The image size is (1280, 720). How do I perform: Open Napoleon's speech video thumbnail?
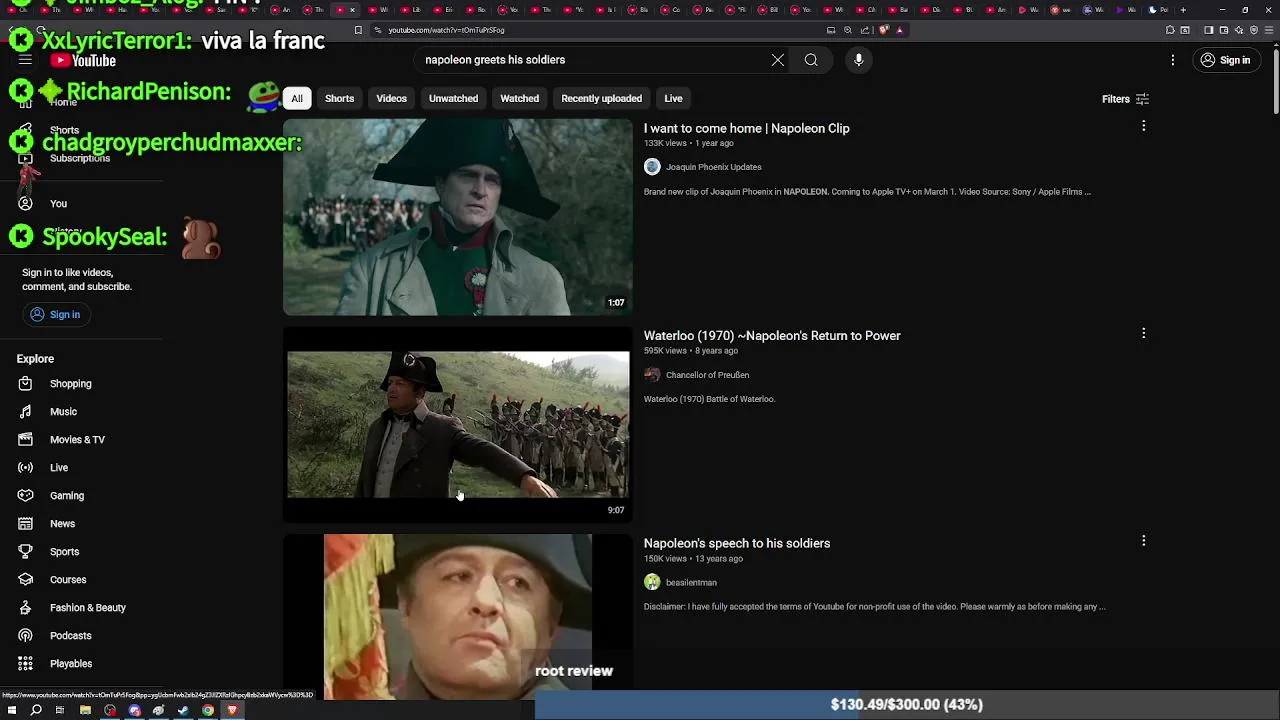458,617
